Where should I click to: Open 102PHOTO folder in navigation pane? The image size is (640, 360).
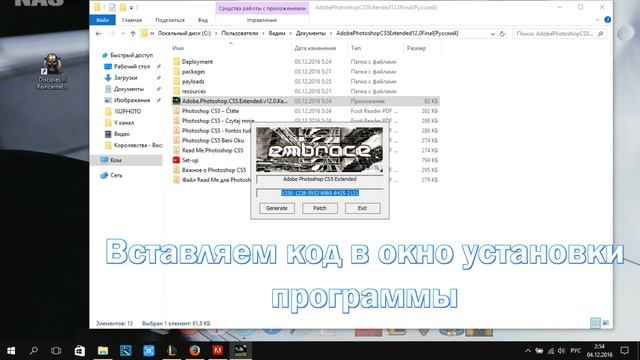tap(127, 111)
